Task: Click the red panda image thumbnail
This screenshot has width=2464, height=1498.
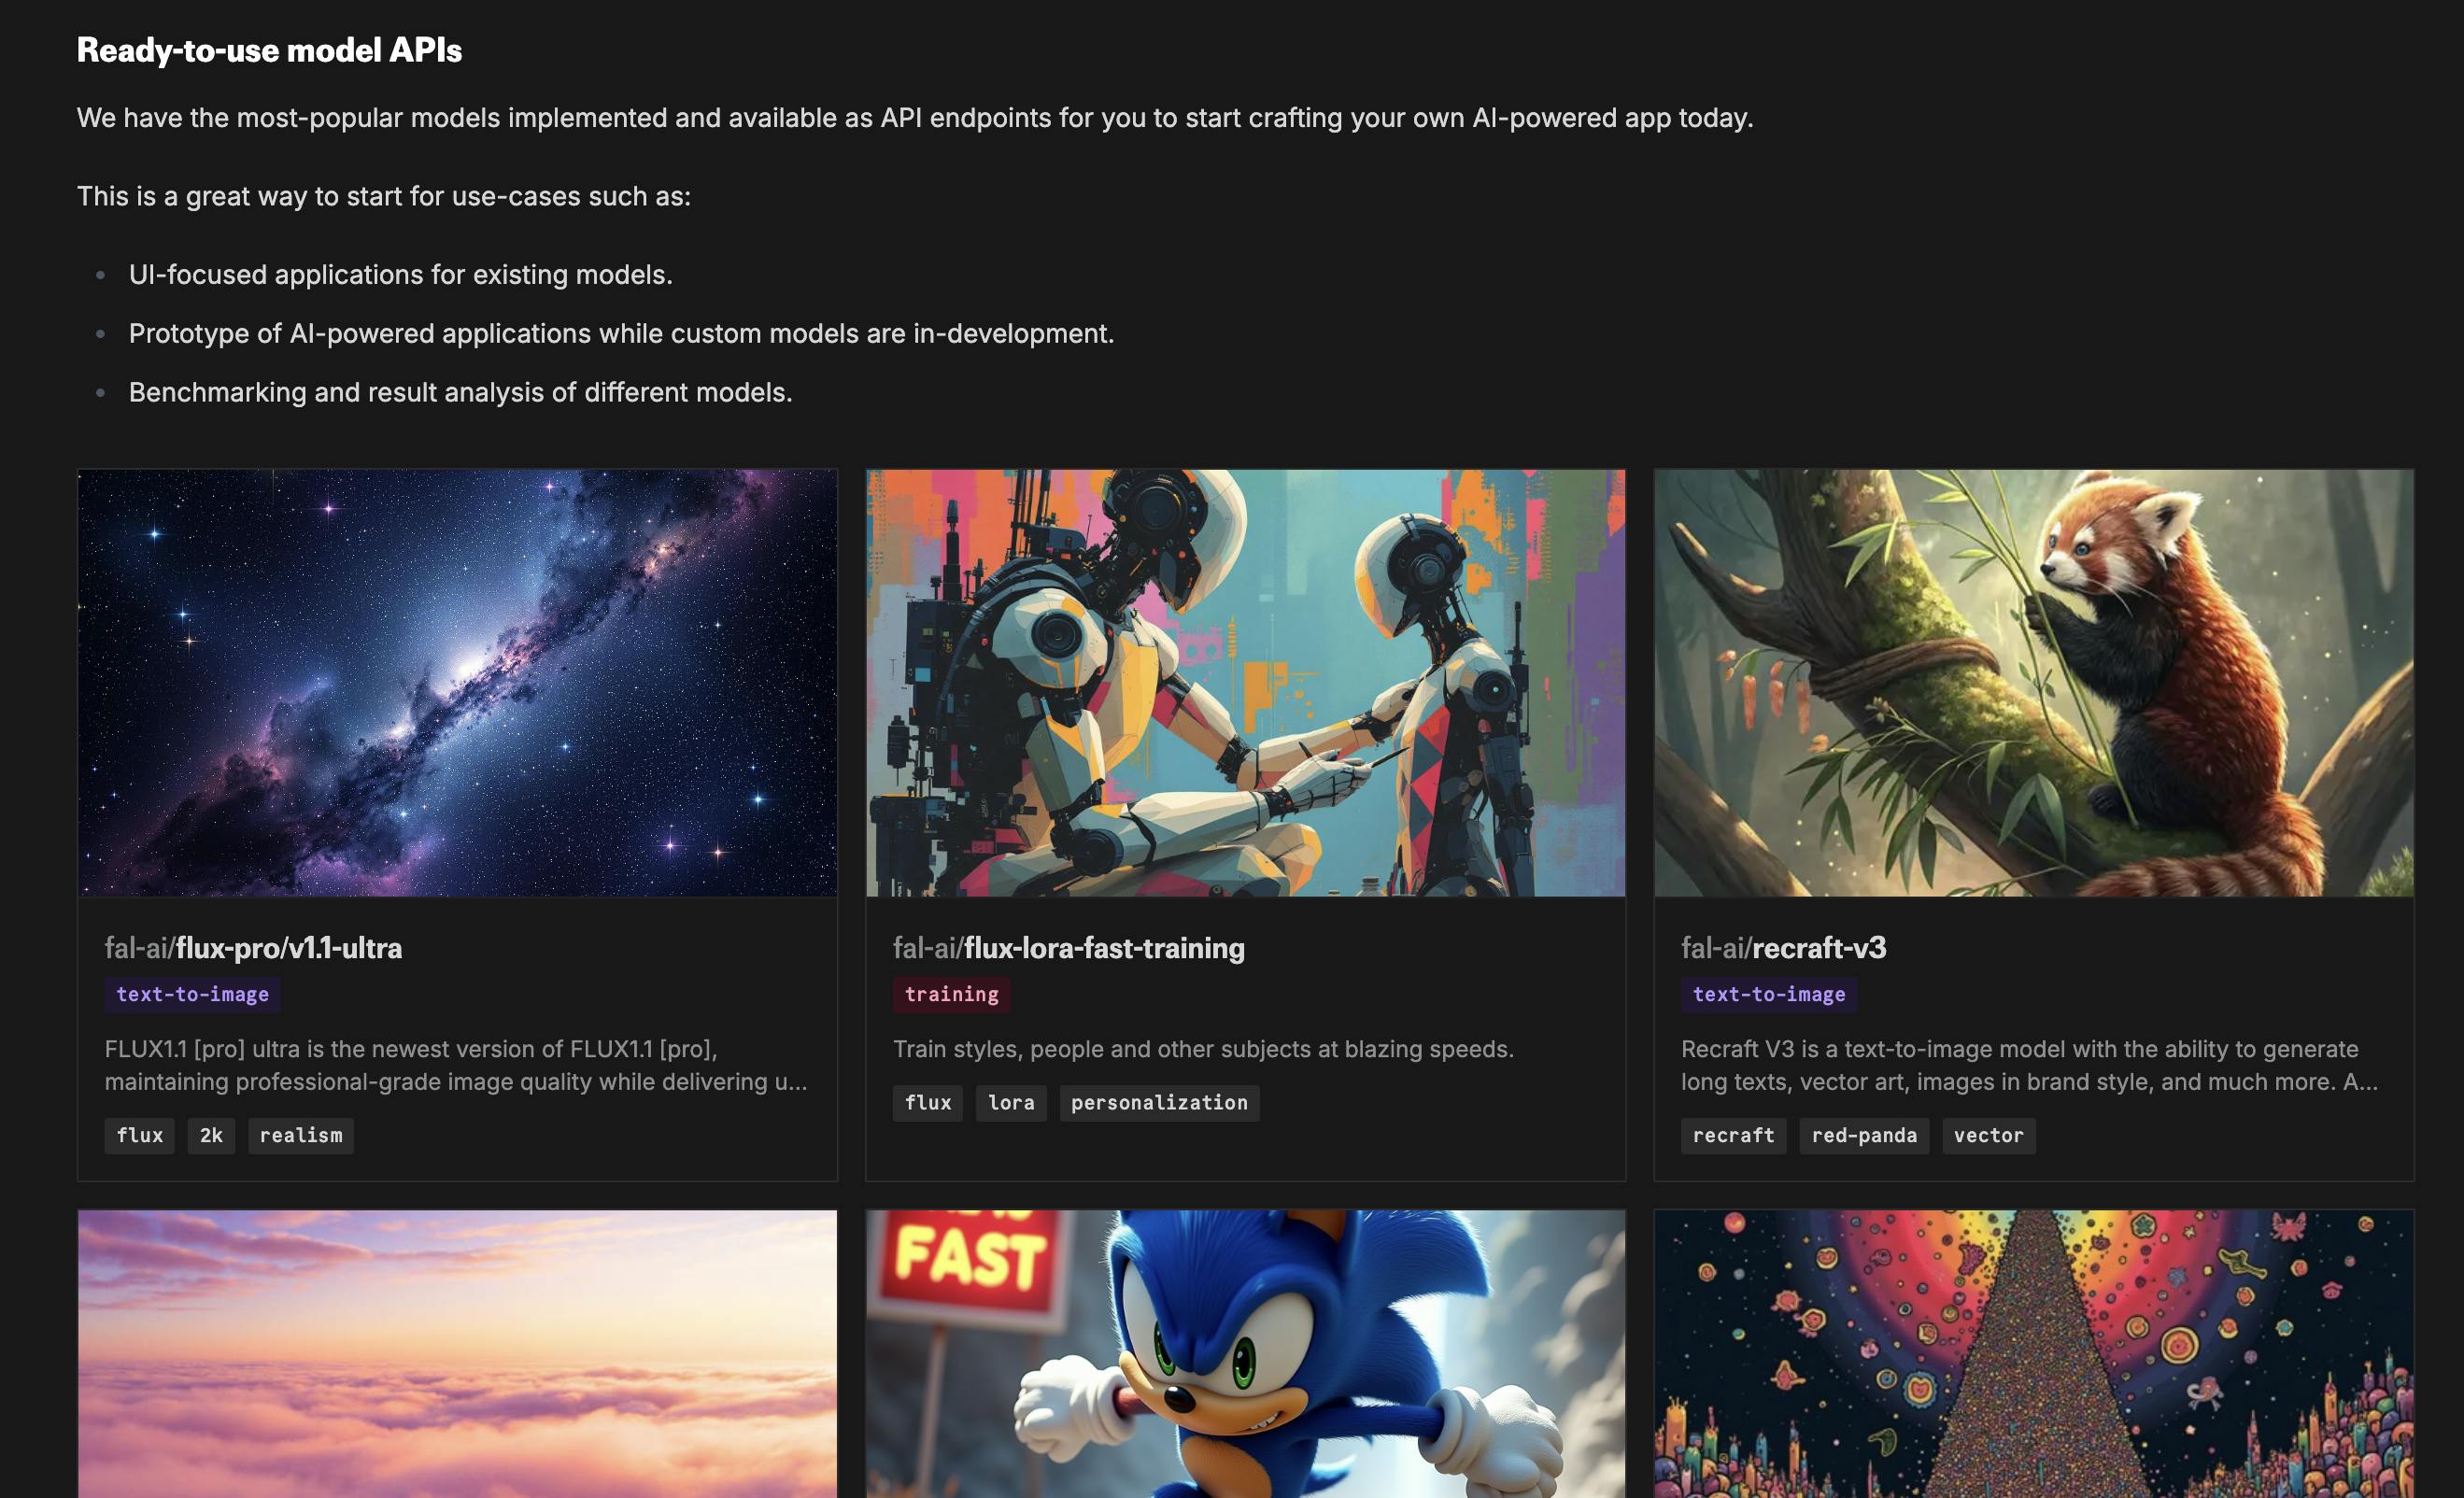Action: [2033, 683]
